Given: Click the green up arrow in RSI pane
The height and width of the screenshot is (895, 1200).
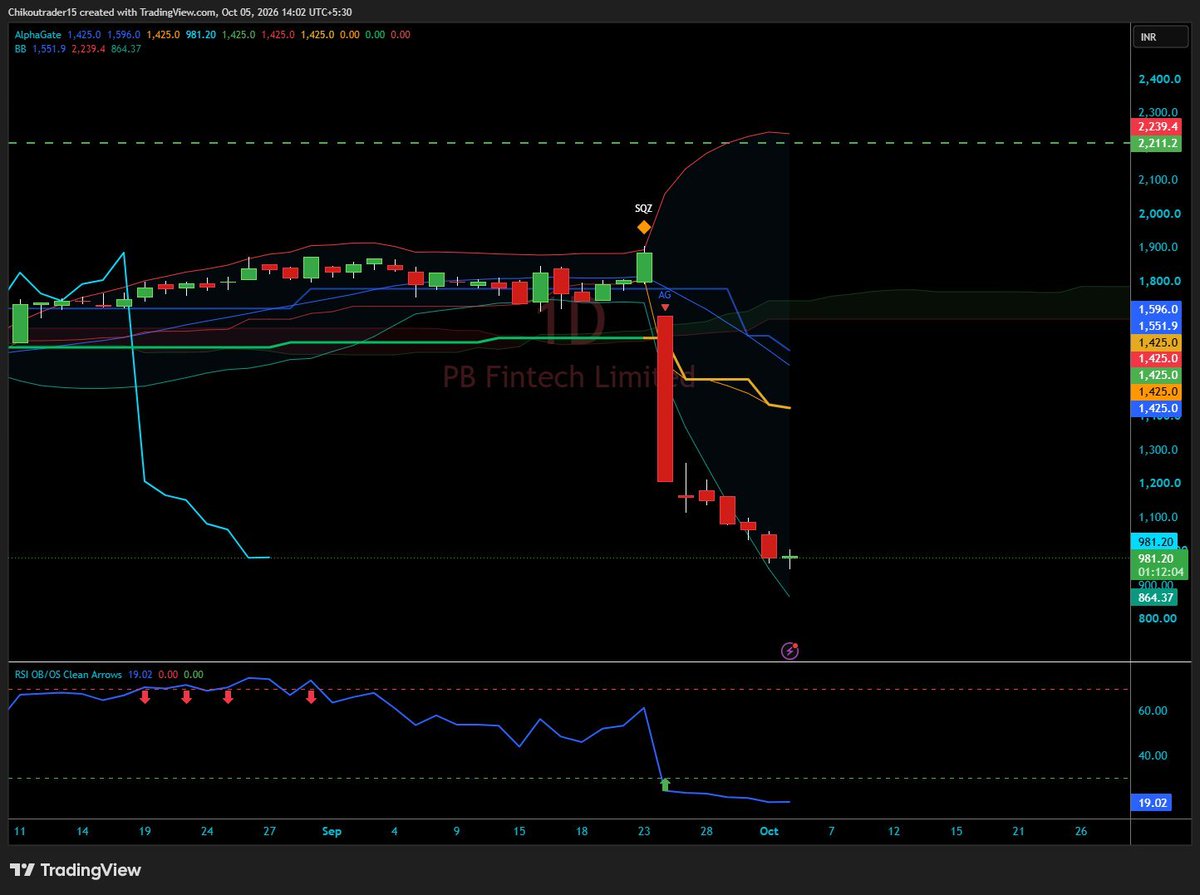Looking at the screenshot, I should tap(665, 784).
